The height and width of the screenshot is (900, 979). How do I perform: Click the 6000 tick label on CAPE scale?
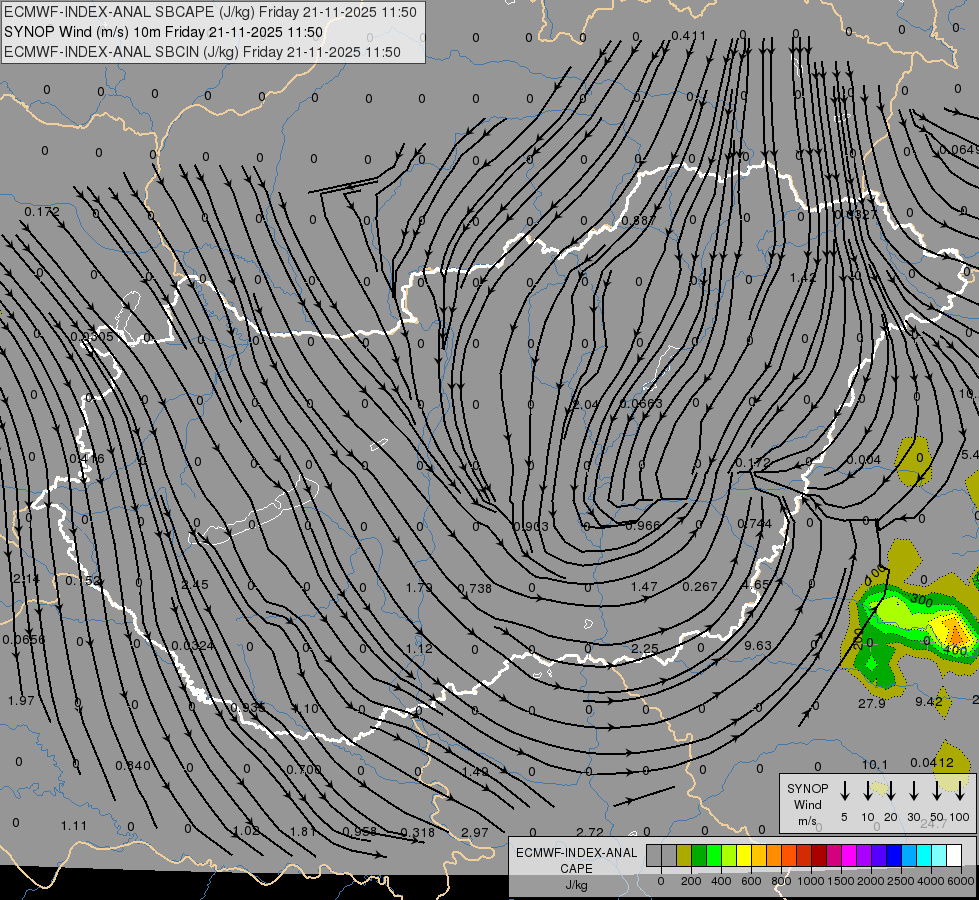coord(962,881)
